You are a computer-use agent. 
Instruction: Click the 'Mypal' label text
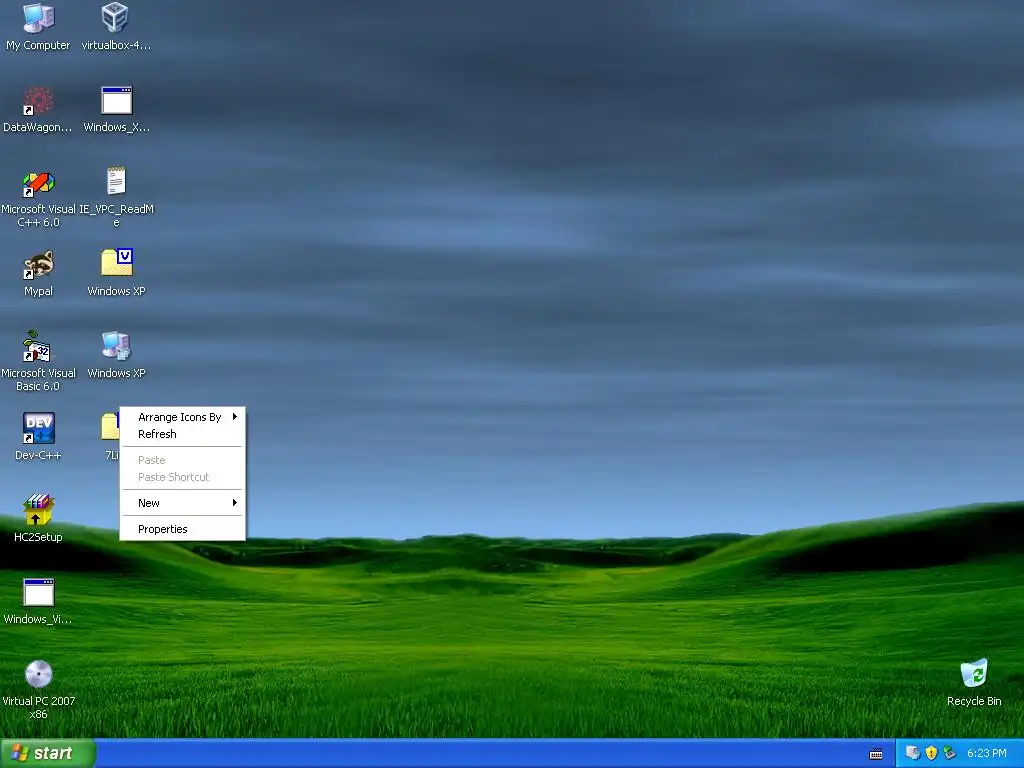(39, 291)
